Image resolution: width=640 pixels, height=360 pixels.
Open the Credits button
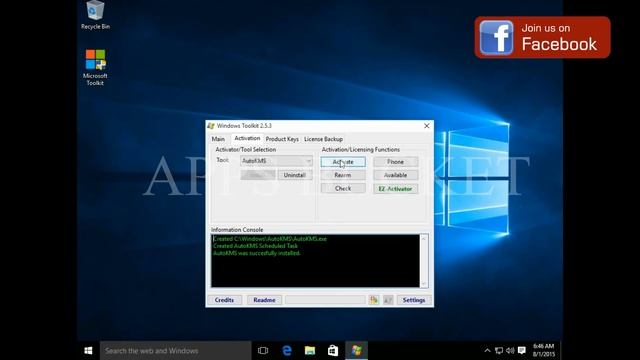(224, 300)
